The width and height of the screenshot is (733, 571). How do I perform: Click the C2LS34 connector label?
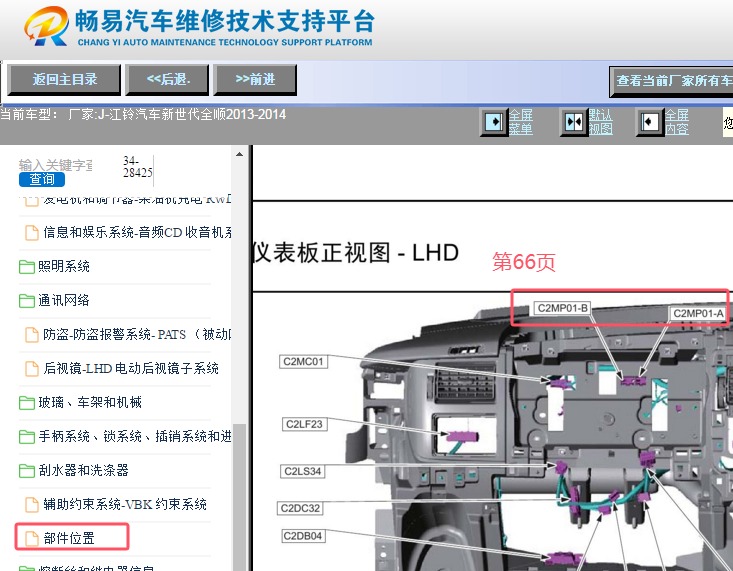(302, 471)
